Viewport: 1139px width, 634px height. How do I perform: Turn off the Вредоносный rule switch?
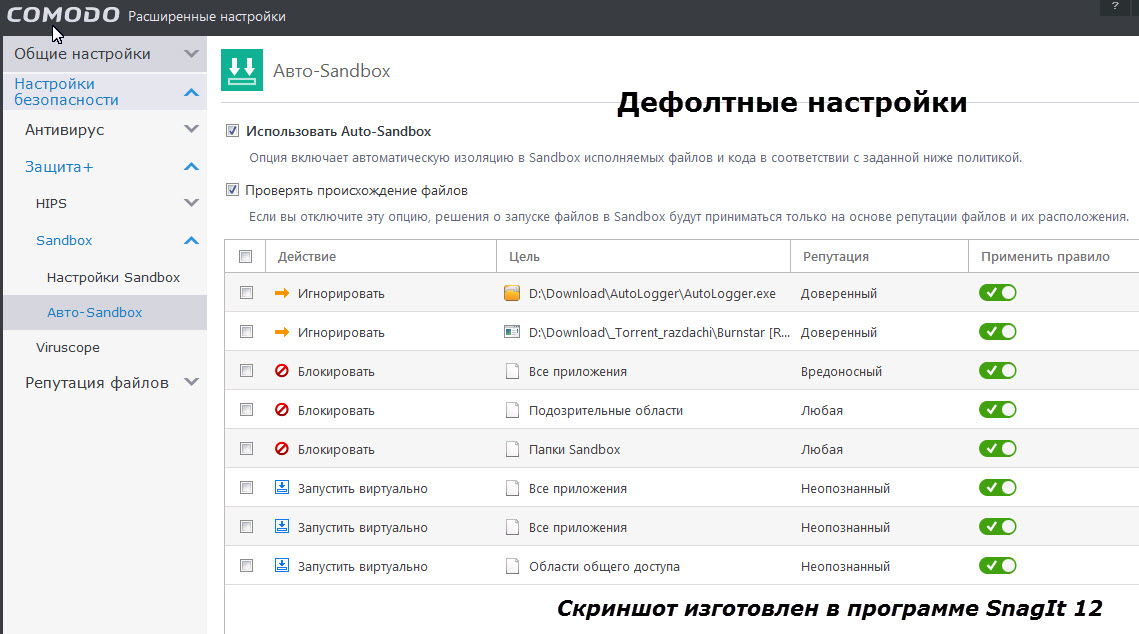[x=997, y=370]
